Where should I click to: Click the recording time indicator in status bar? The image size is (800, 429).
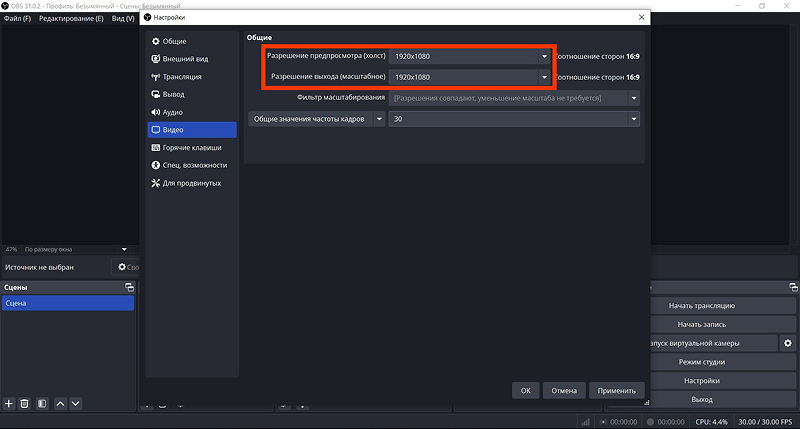pos(666,422)
